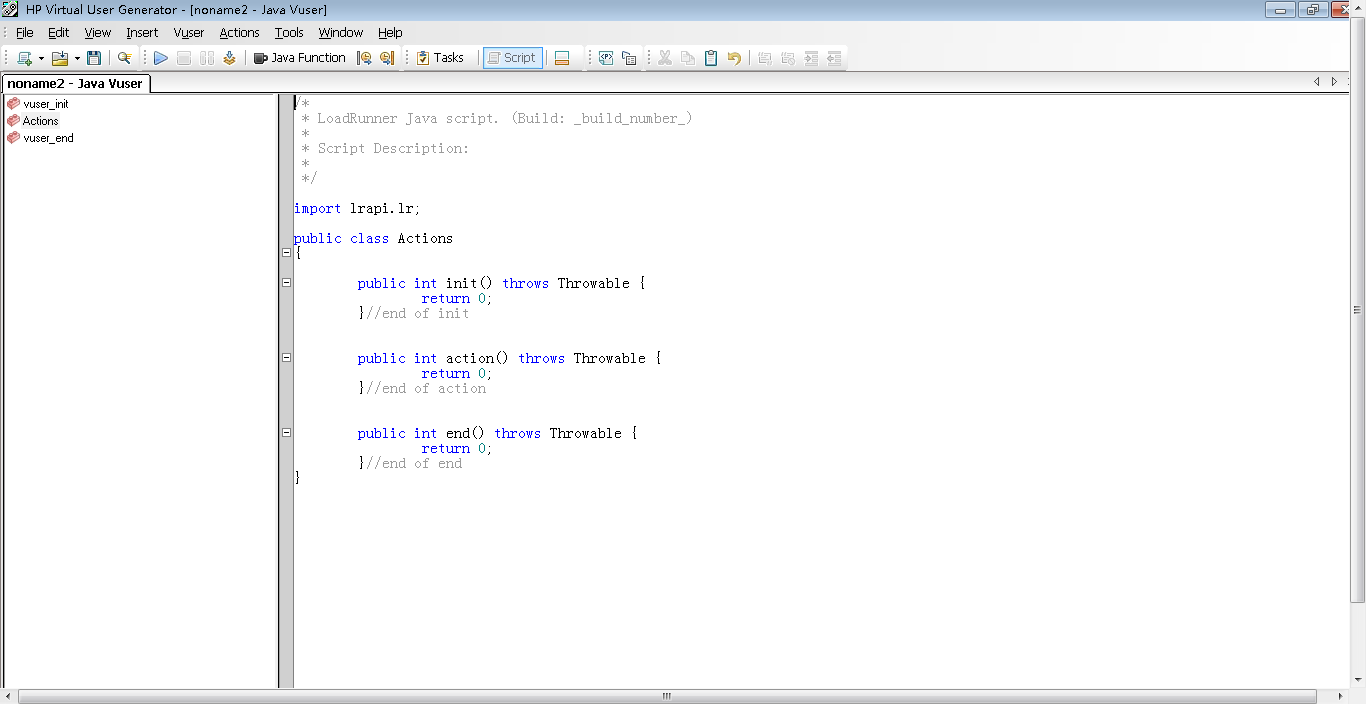Click the vuser_end red icon
1366x704 pixels.
(13, 138)
